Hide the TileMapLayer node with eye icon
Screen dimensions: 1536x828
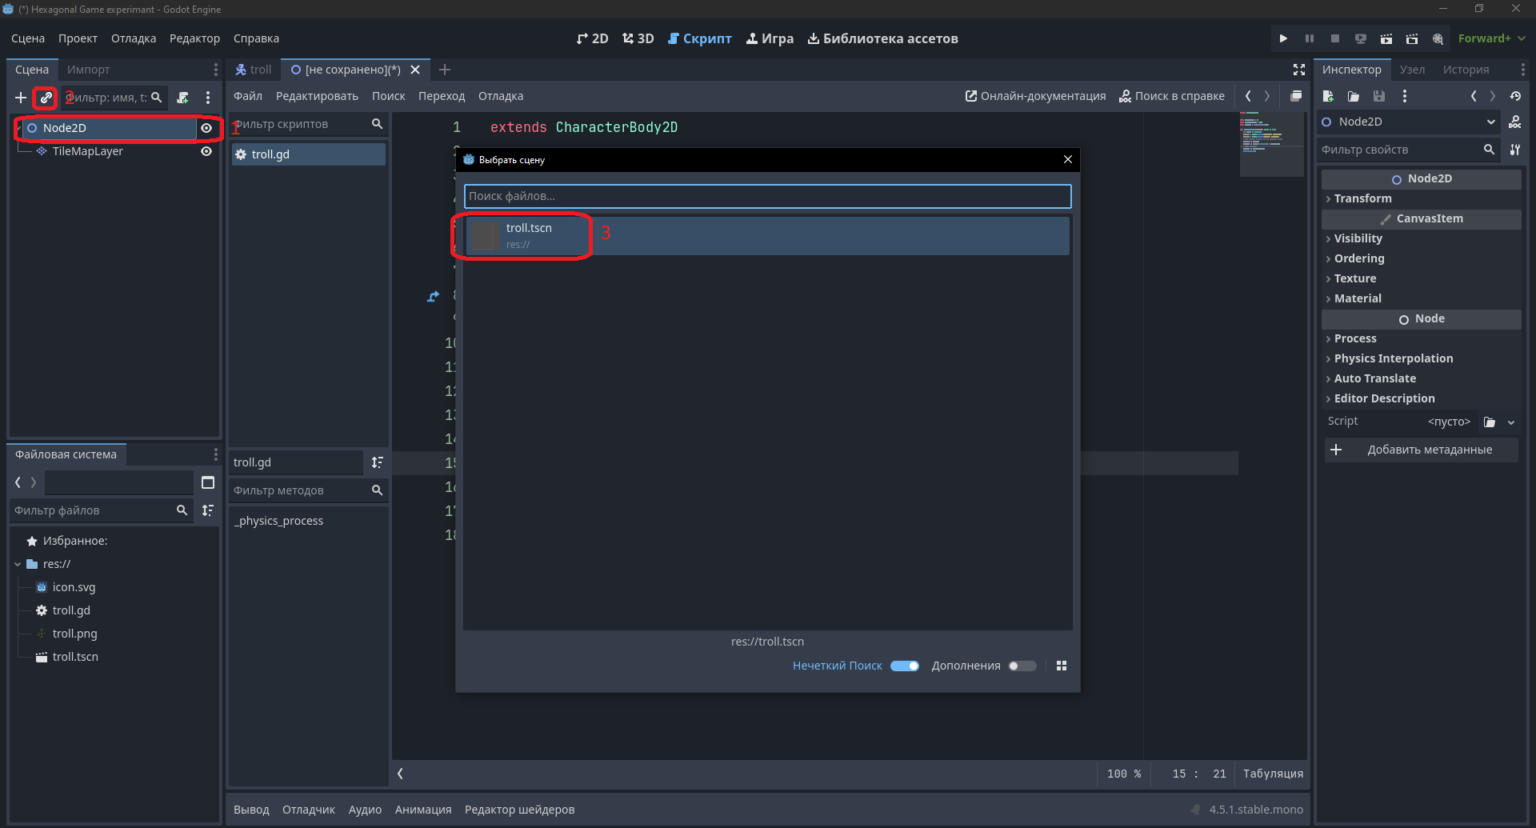[x=206, y=152]
